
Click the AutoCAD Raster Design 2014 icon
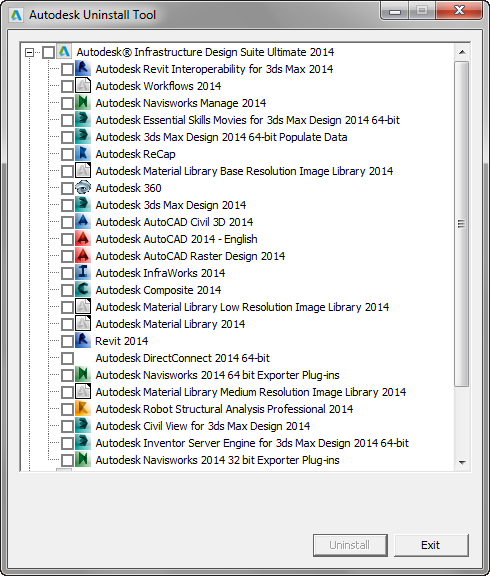(x=83, y=255)
